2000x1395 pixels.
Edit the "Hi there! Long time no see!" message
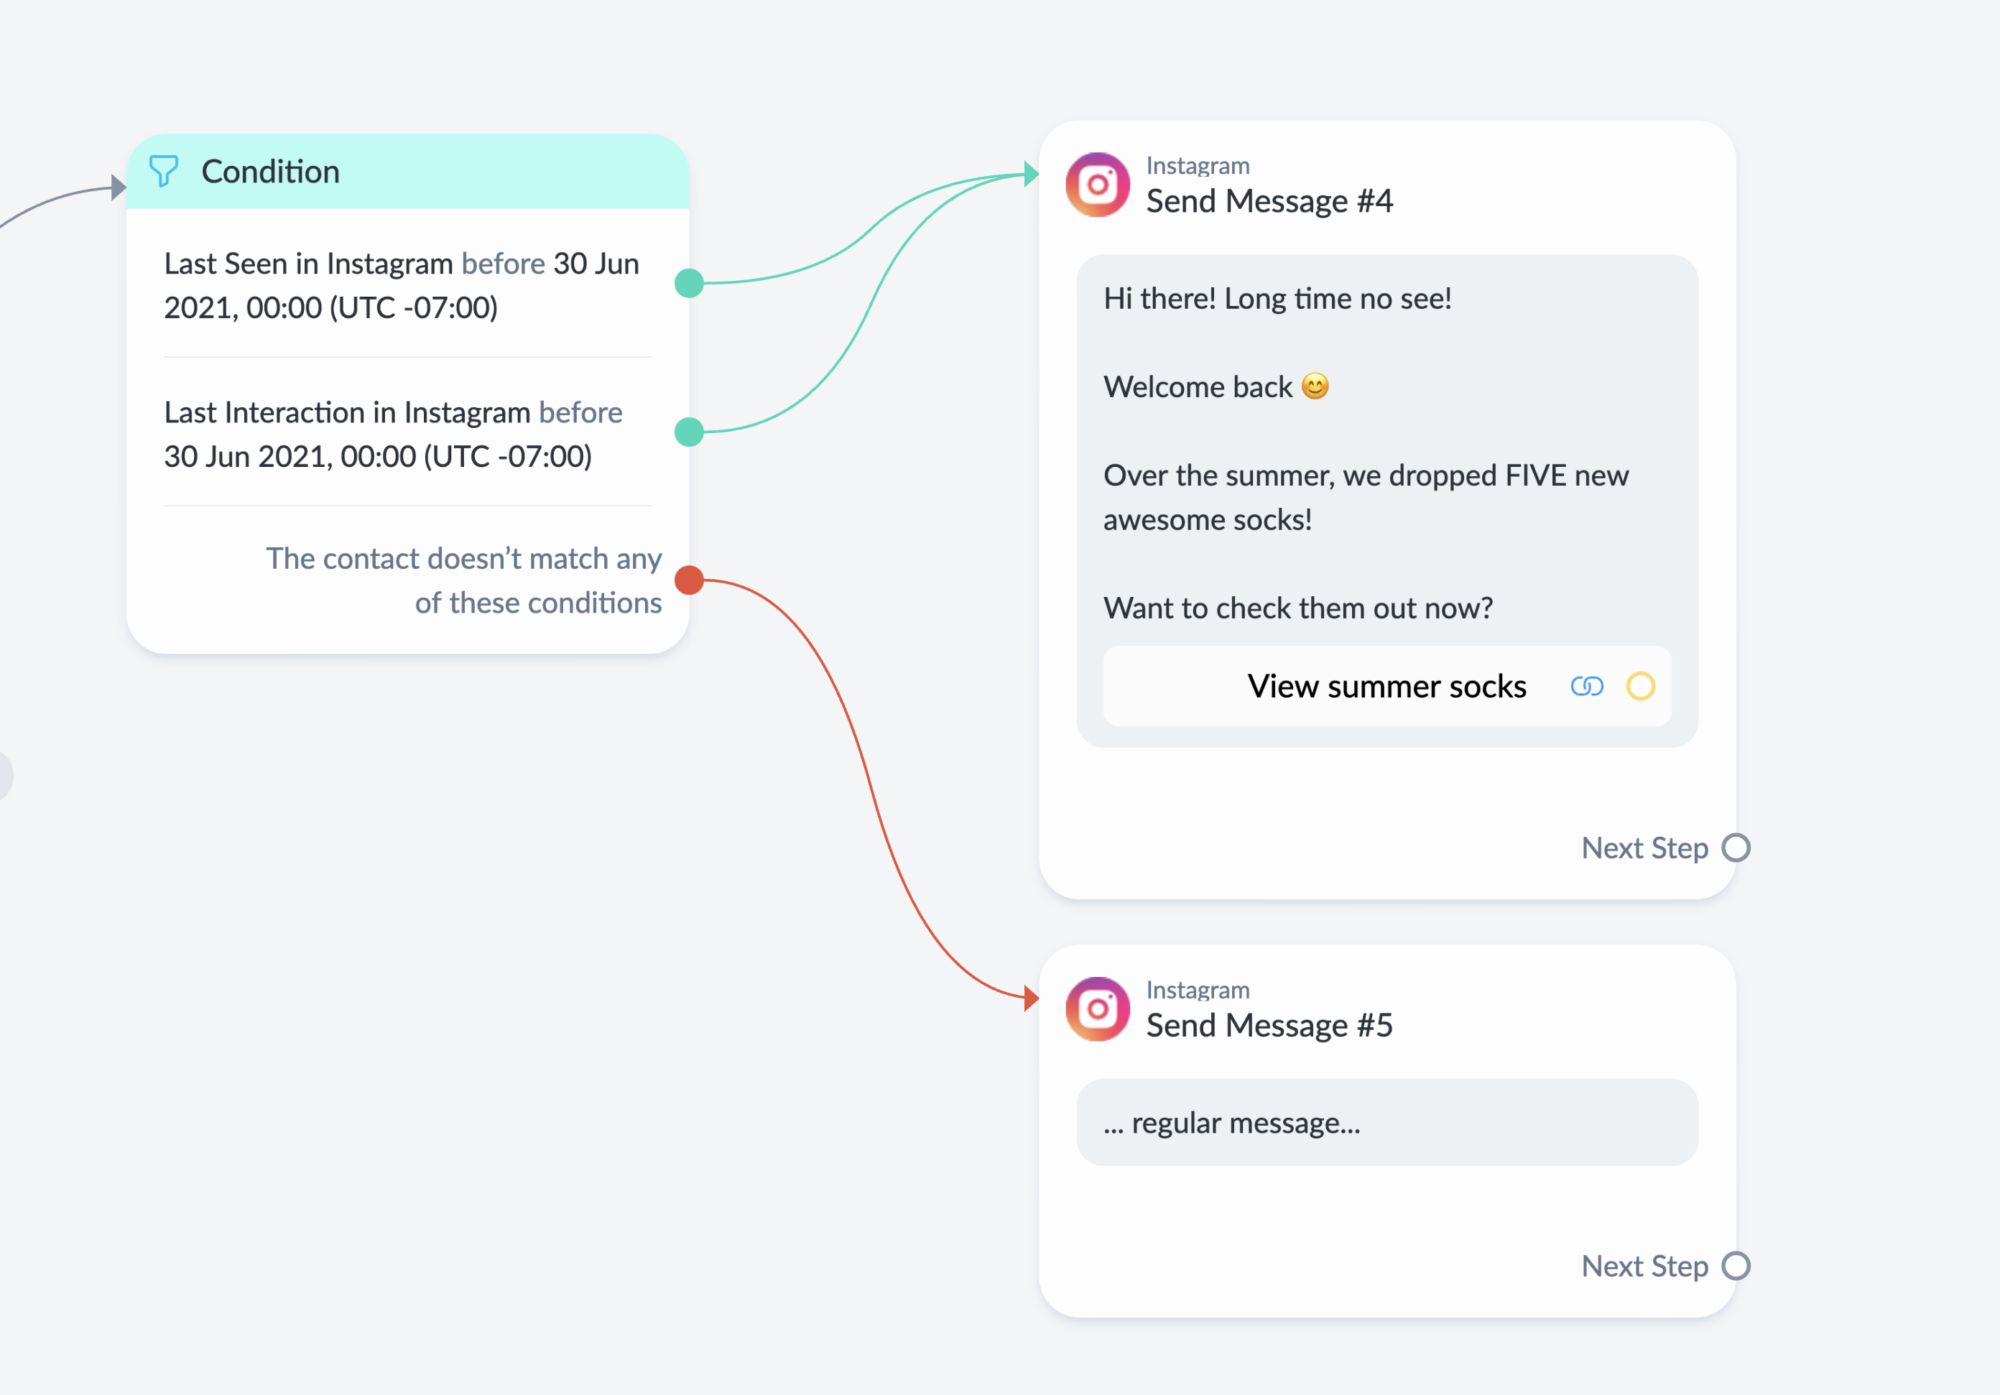coord(1277,297)
